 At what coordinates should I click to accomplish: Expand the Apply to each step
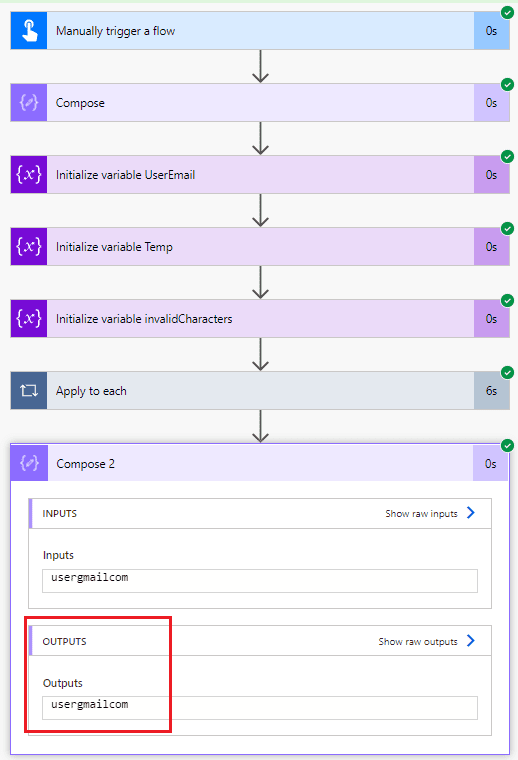pos(260,391)
